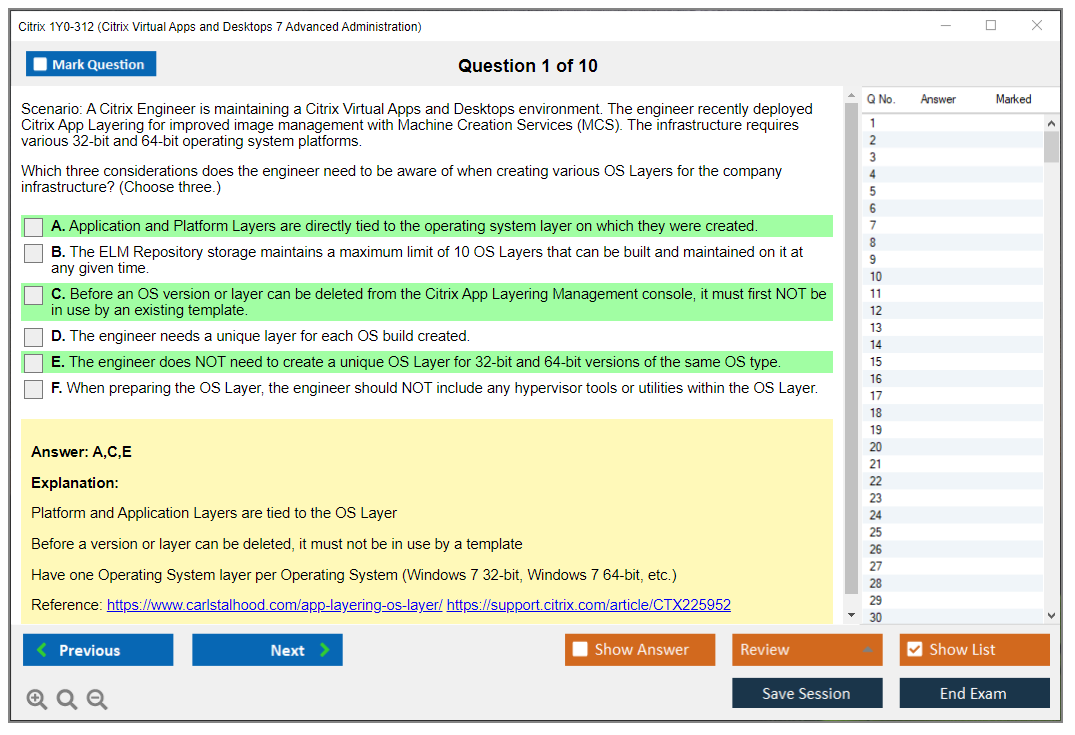
Task: Check answer option A checkbox
Action: click(33, 227)
